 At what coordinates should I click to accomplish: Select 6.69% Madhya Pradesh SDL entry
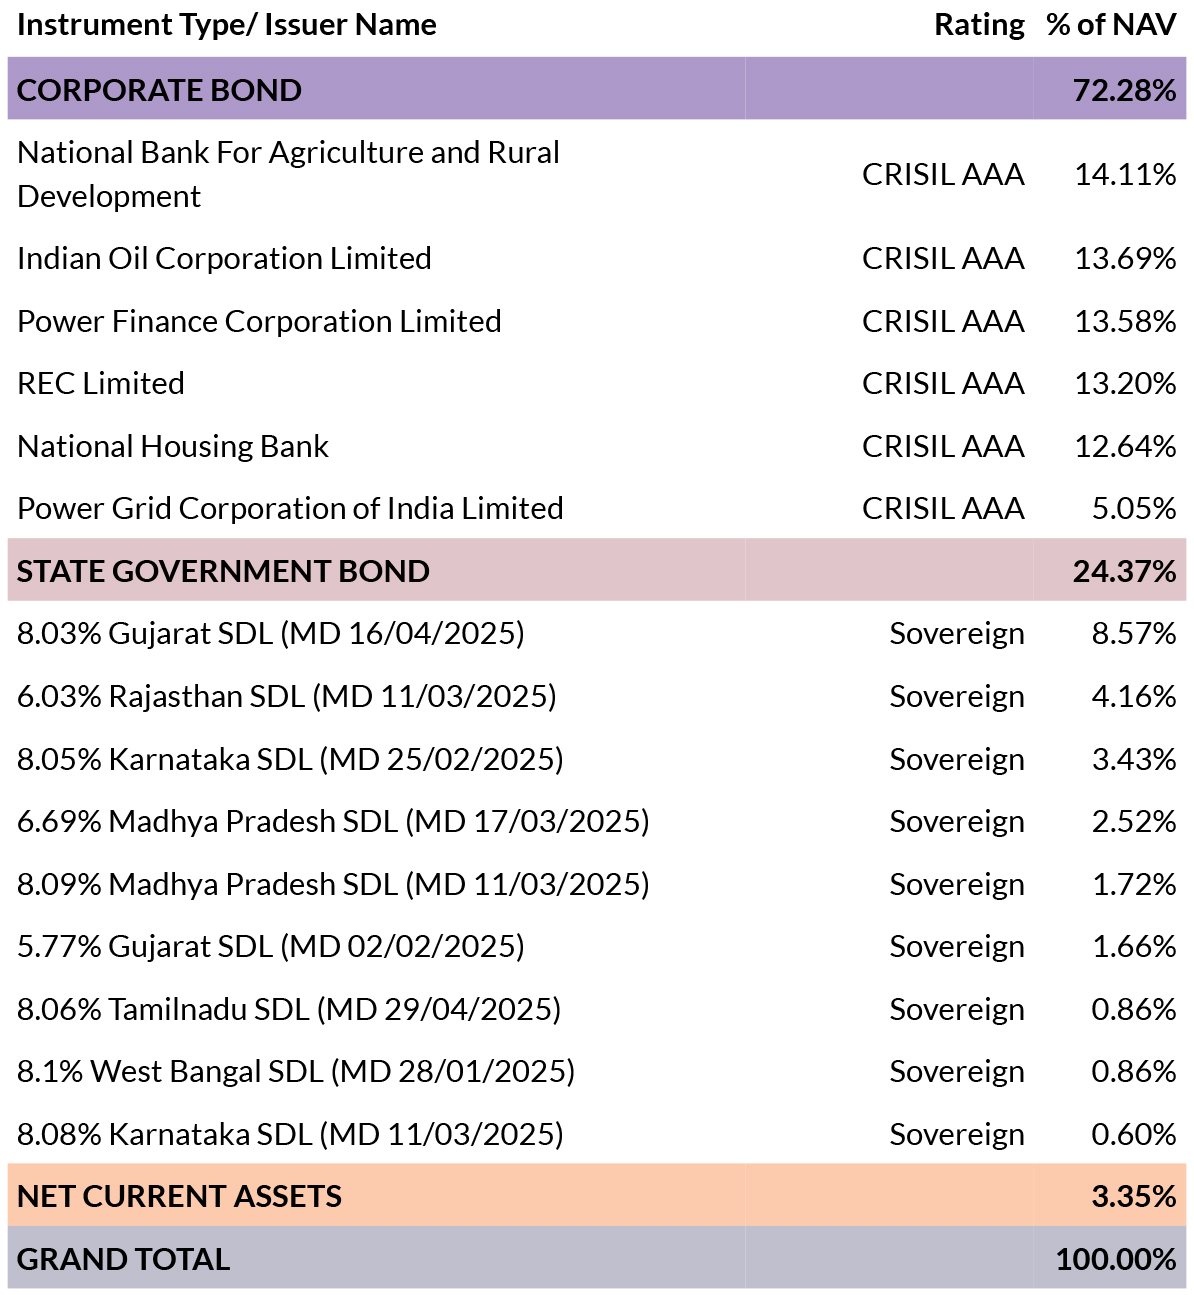tap(333, 821)
